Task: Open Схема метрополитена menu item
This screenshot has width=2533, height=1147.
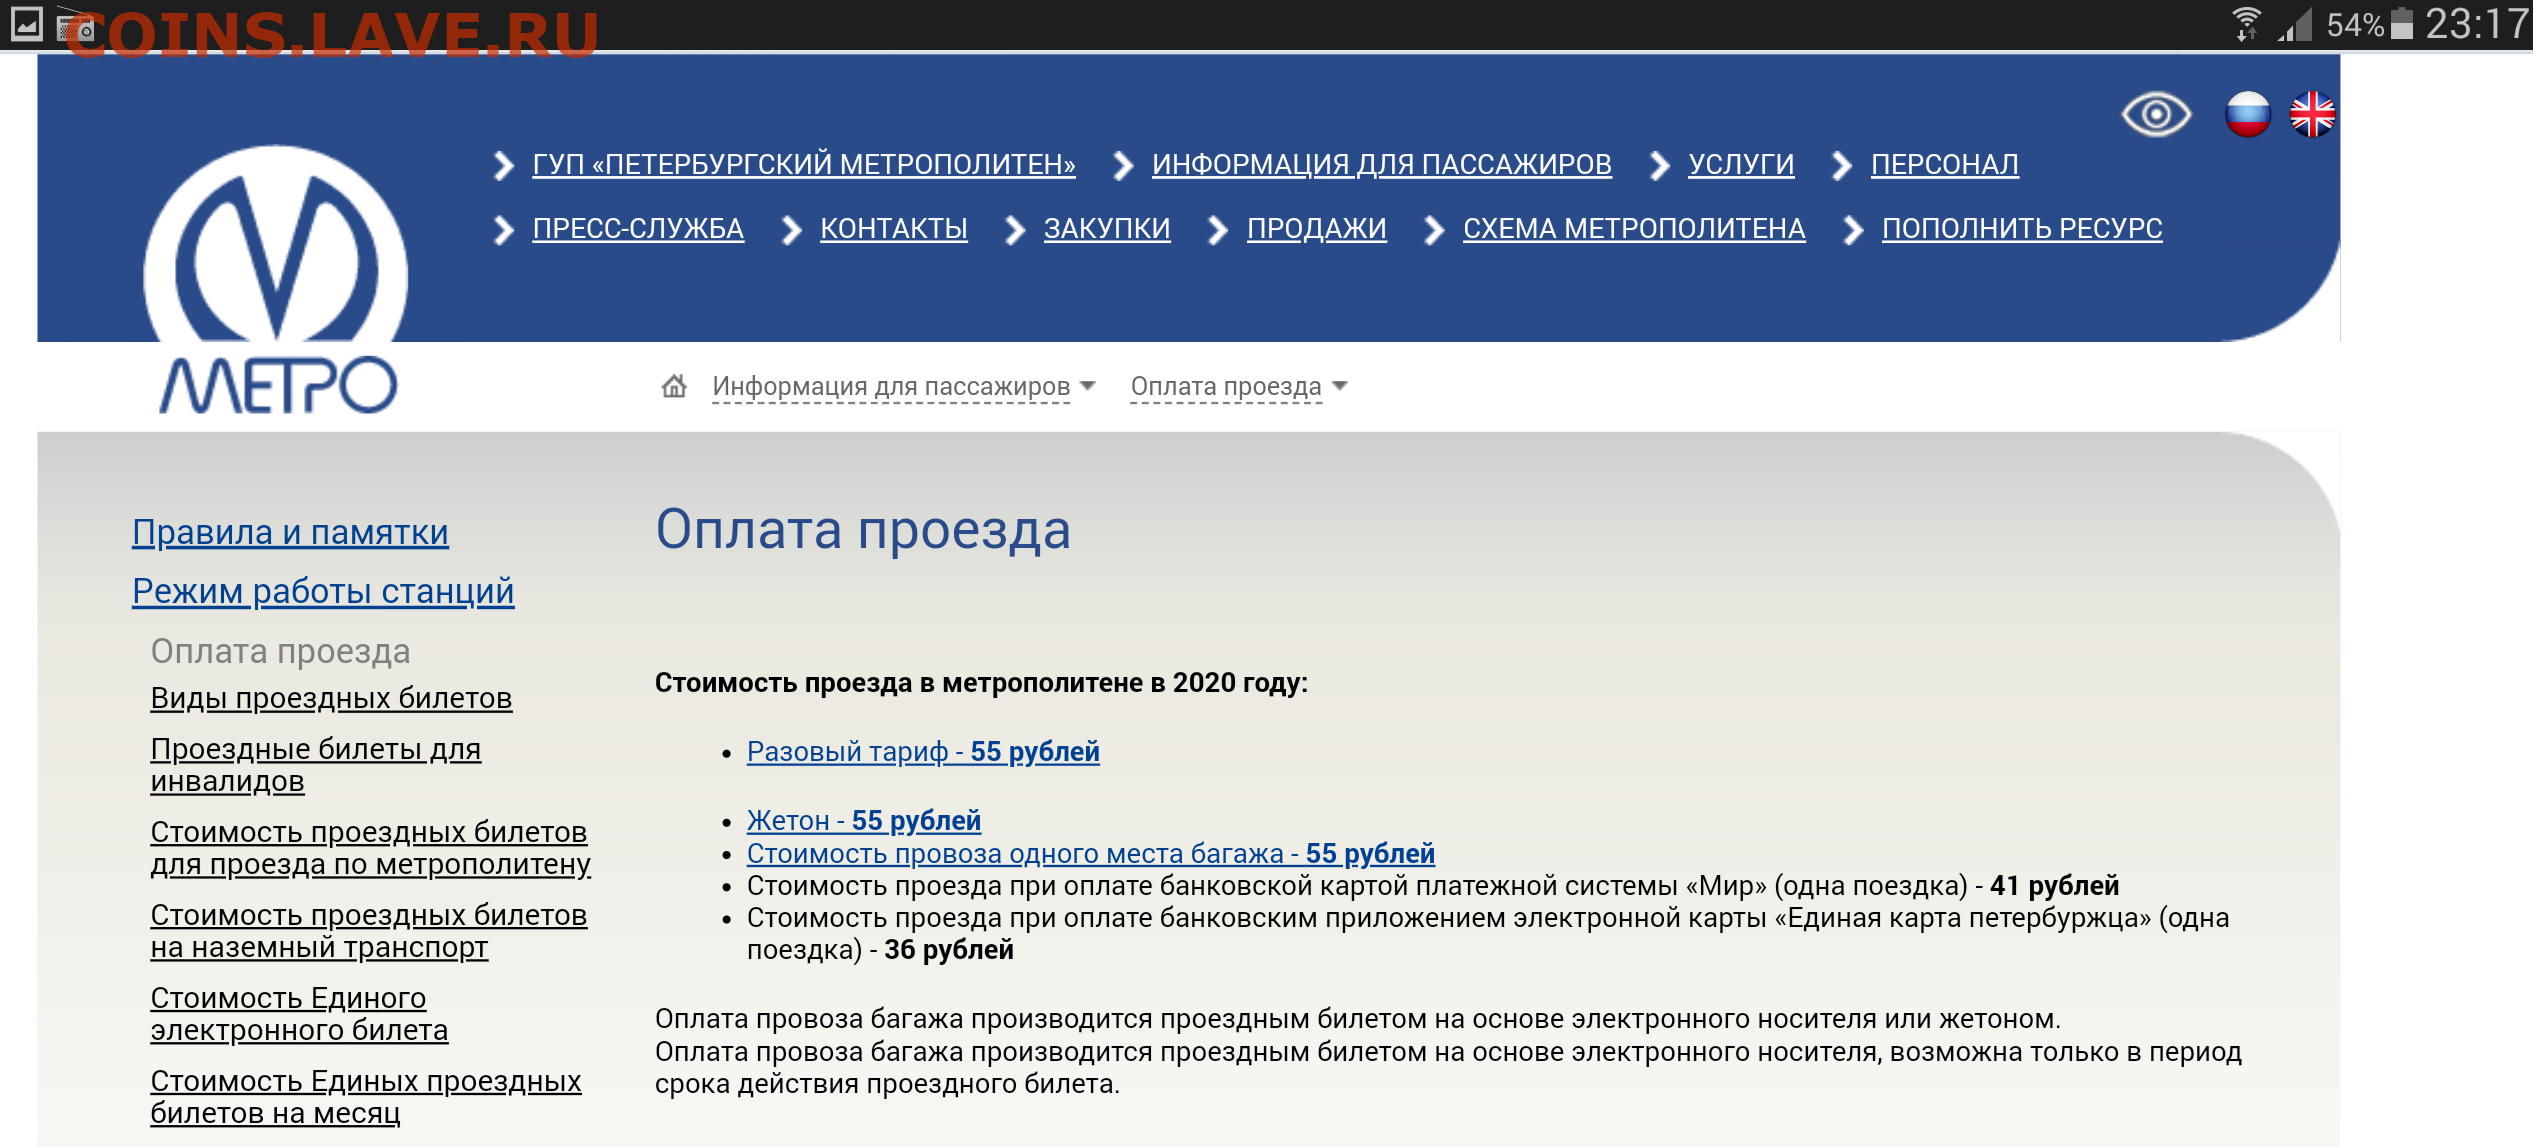Action: pyautogui.click(x=1634, y=229)
